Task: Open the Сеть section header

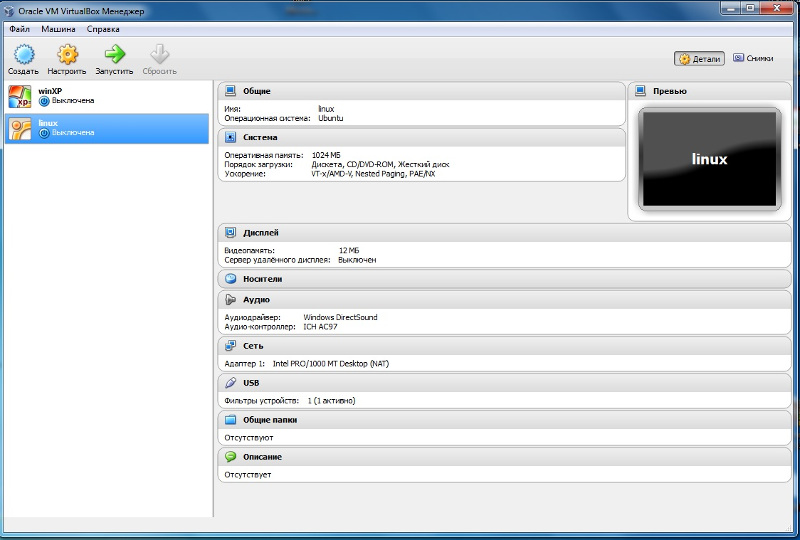Action: point(504,346)
